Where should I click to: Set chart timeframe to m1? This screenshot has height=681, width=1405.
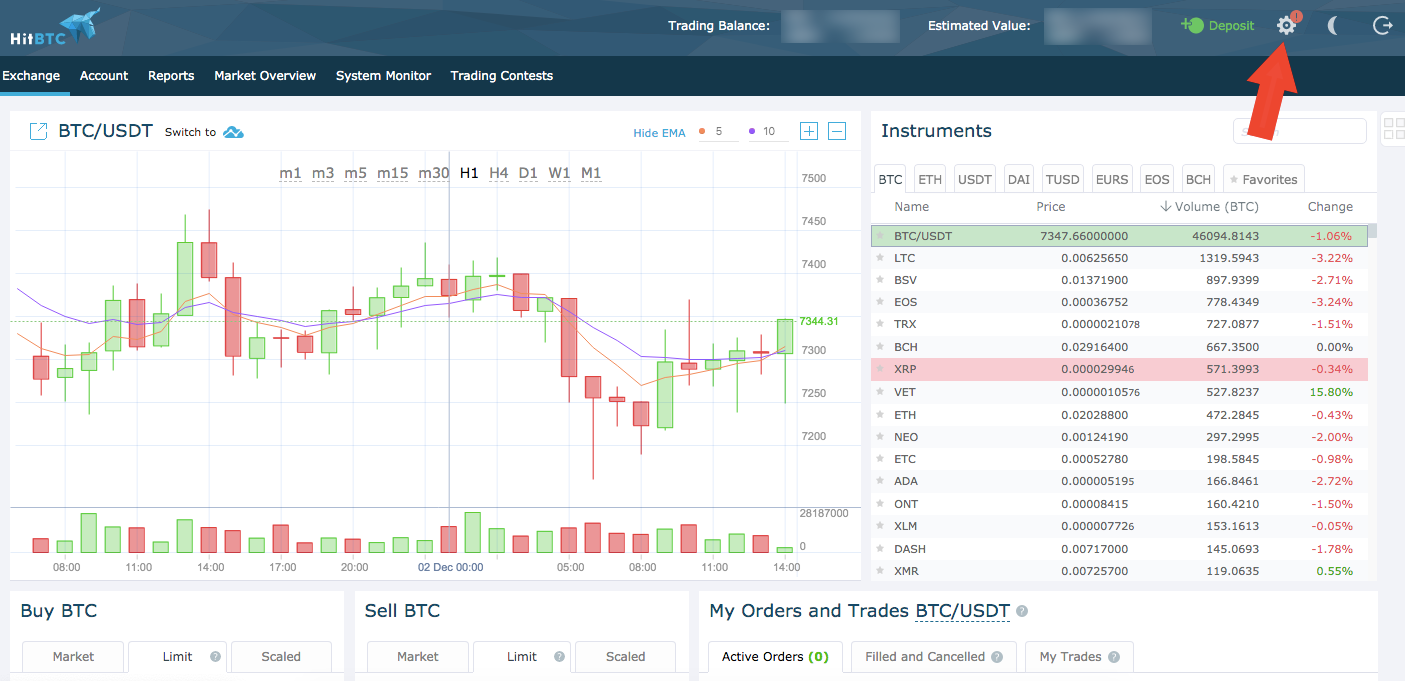tap(290, 173)
